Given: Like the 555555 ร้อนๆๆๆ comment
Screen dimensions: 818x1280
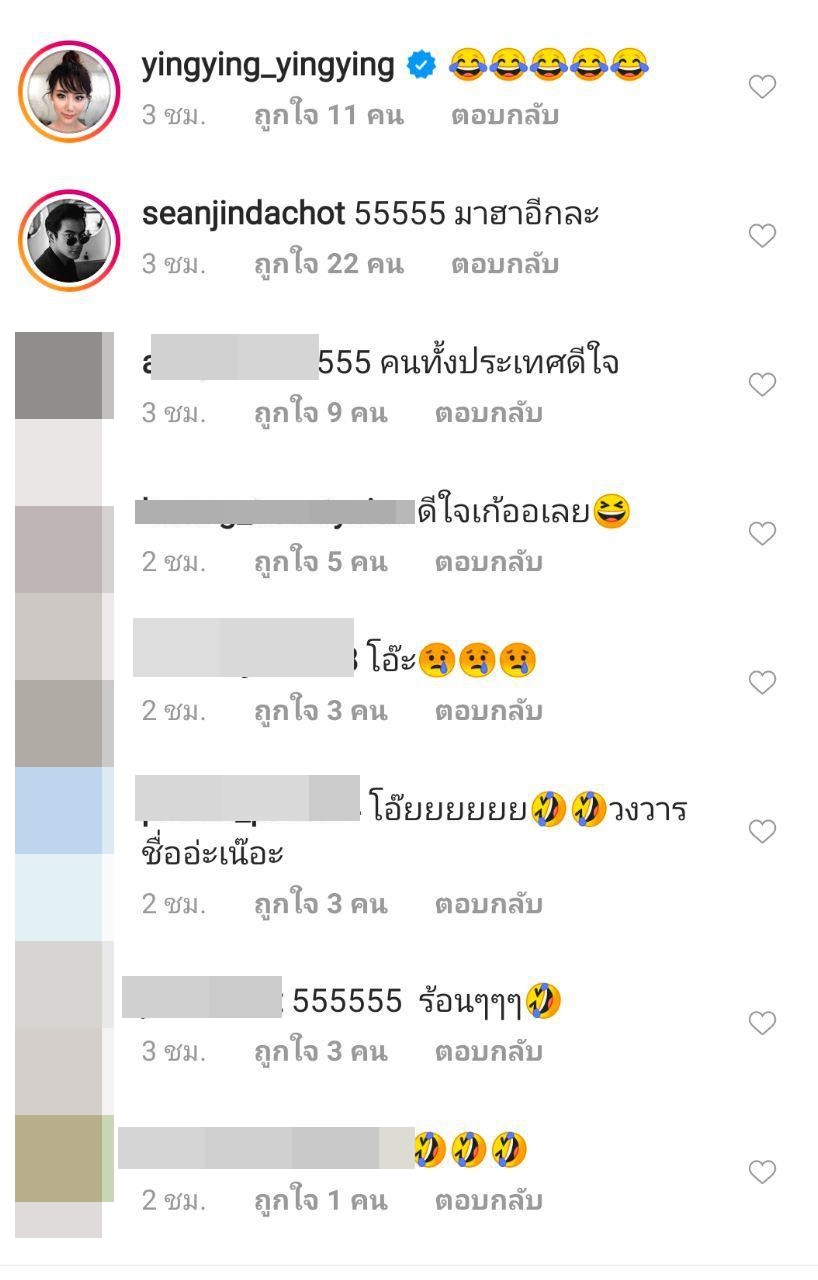Looking at the screenshot, I should click(x=763, y=1023).
